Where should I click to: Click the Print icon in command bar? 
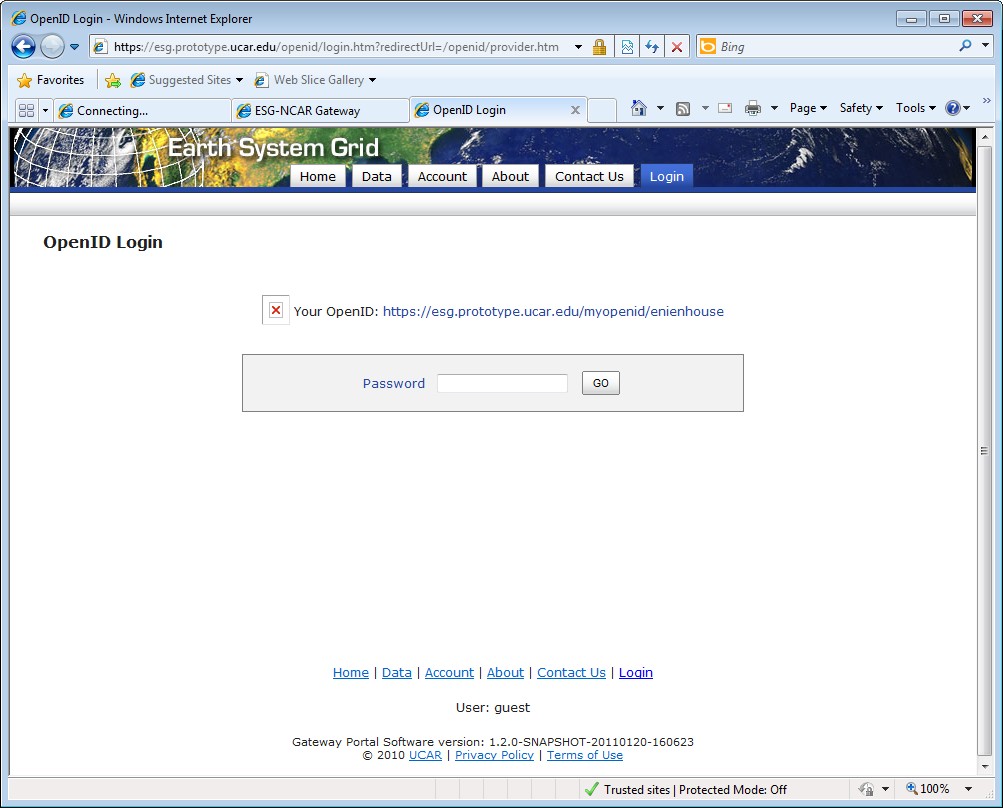pos(753,108)
